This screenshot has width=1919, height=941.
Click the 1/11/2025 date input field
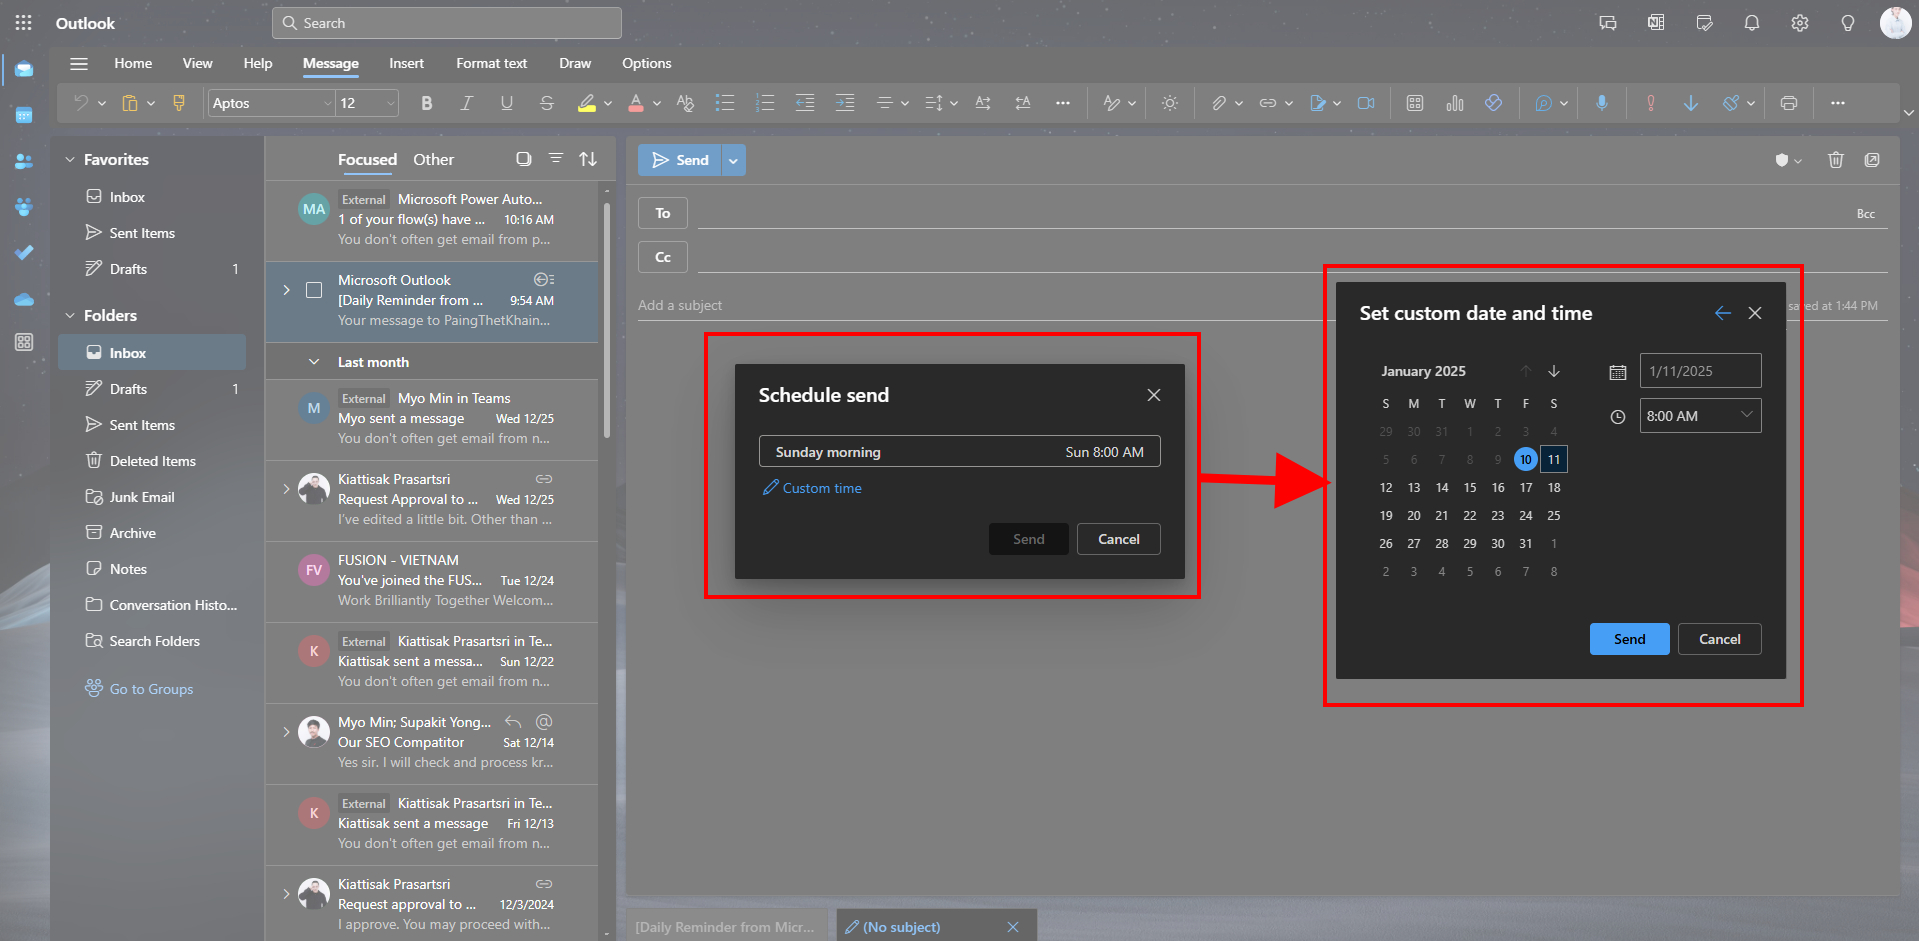tap(1700, 371)
